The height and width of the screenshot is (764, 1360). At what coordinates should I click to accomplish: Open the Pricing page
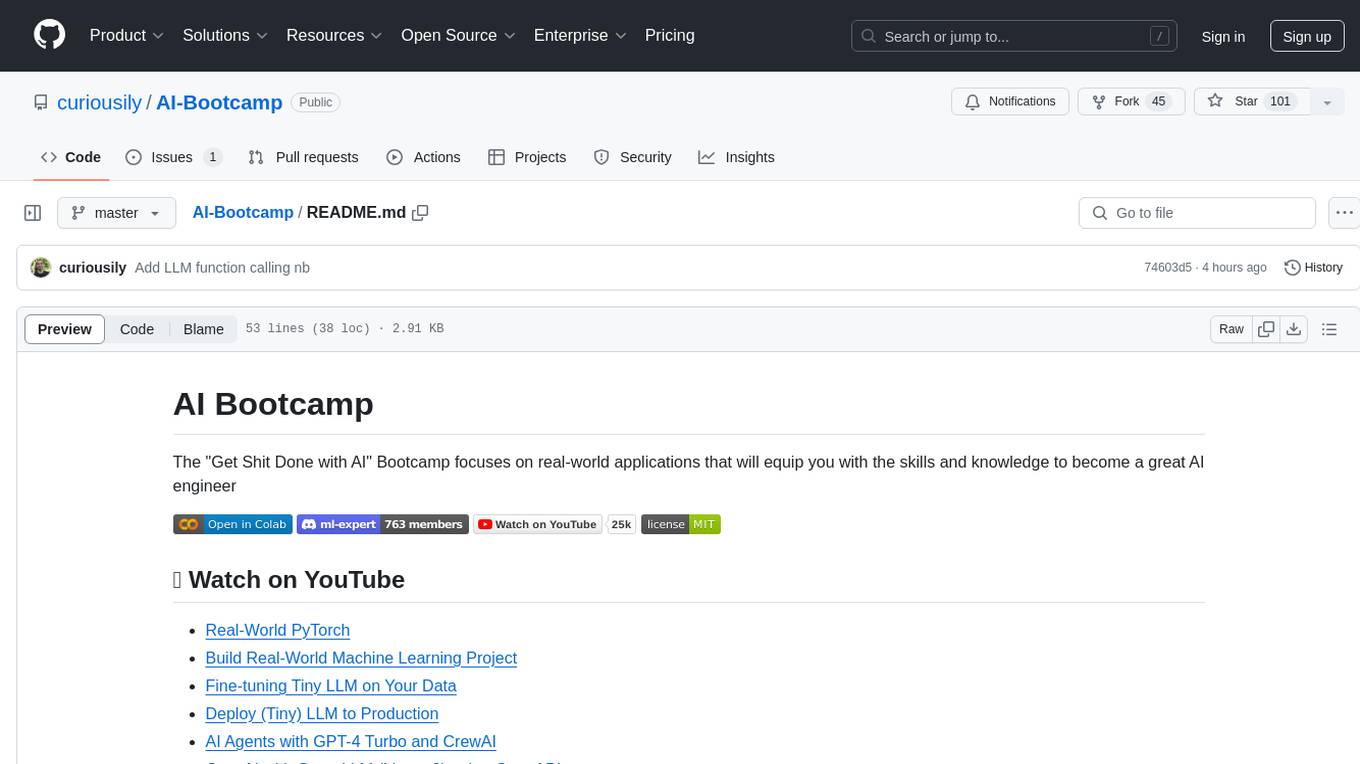click(670, 35)
